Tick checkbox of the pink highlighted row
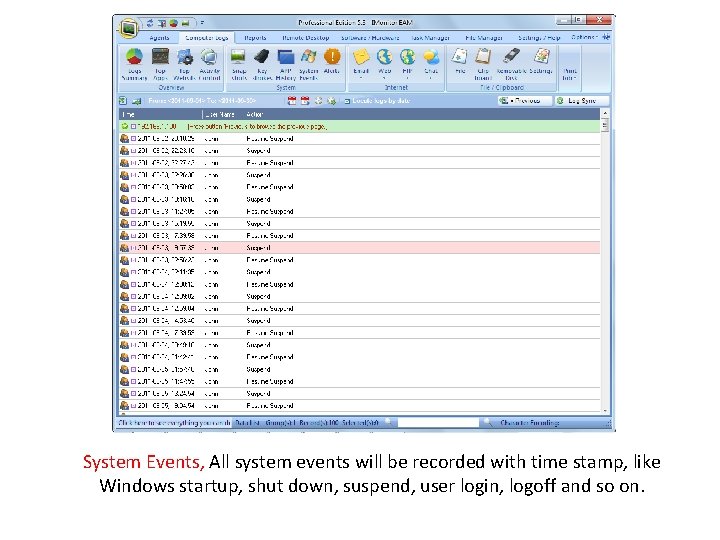 coord(134,248)
